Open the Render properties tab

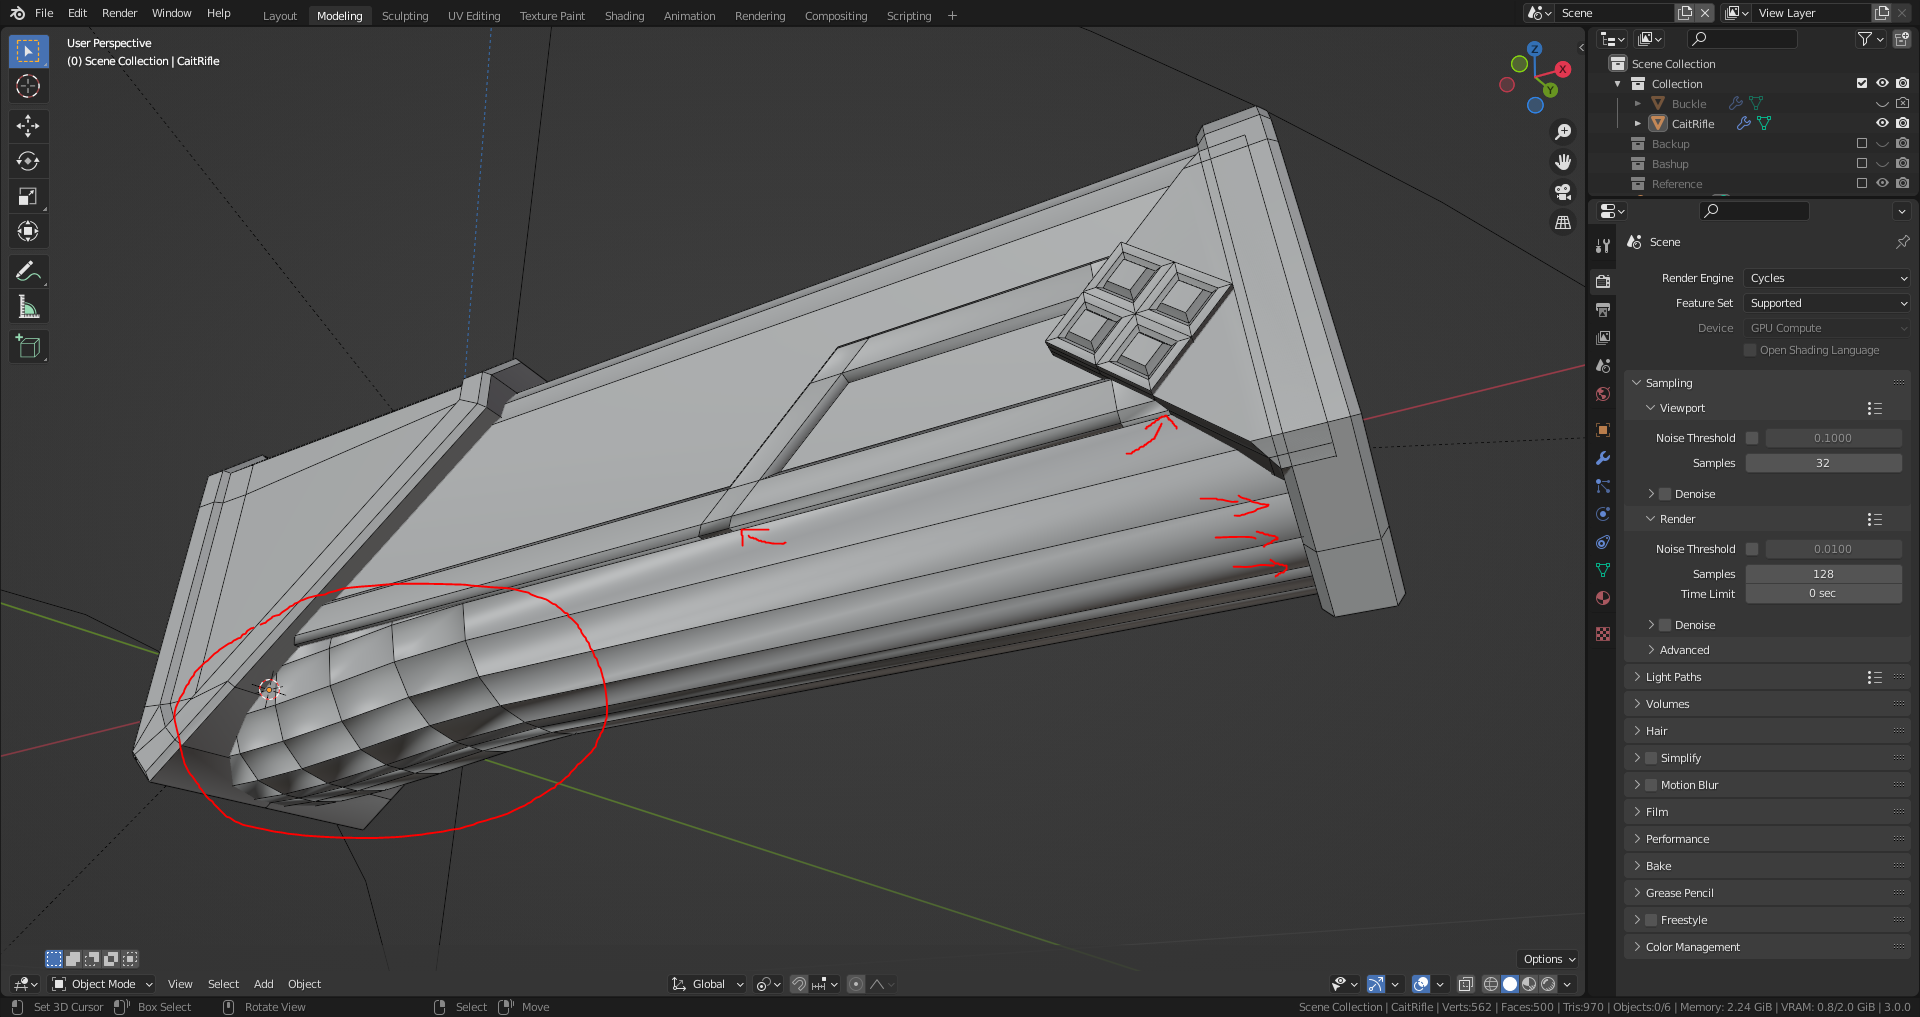tap(1603, 282)
